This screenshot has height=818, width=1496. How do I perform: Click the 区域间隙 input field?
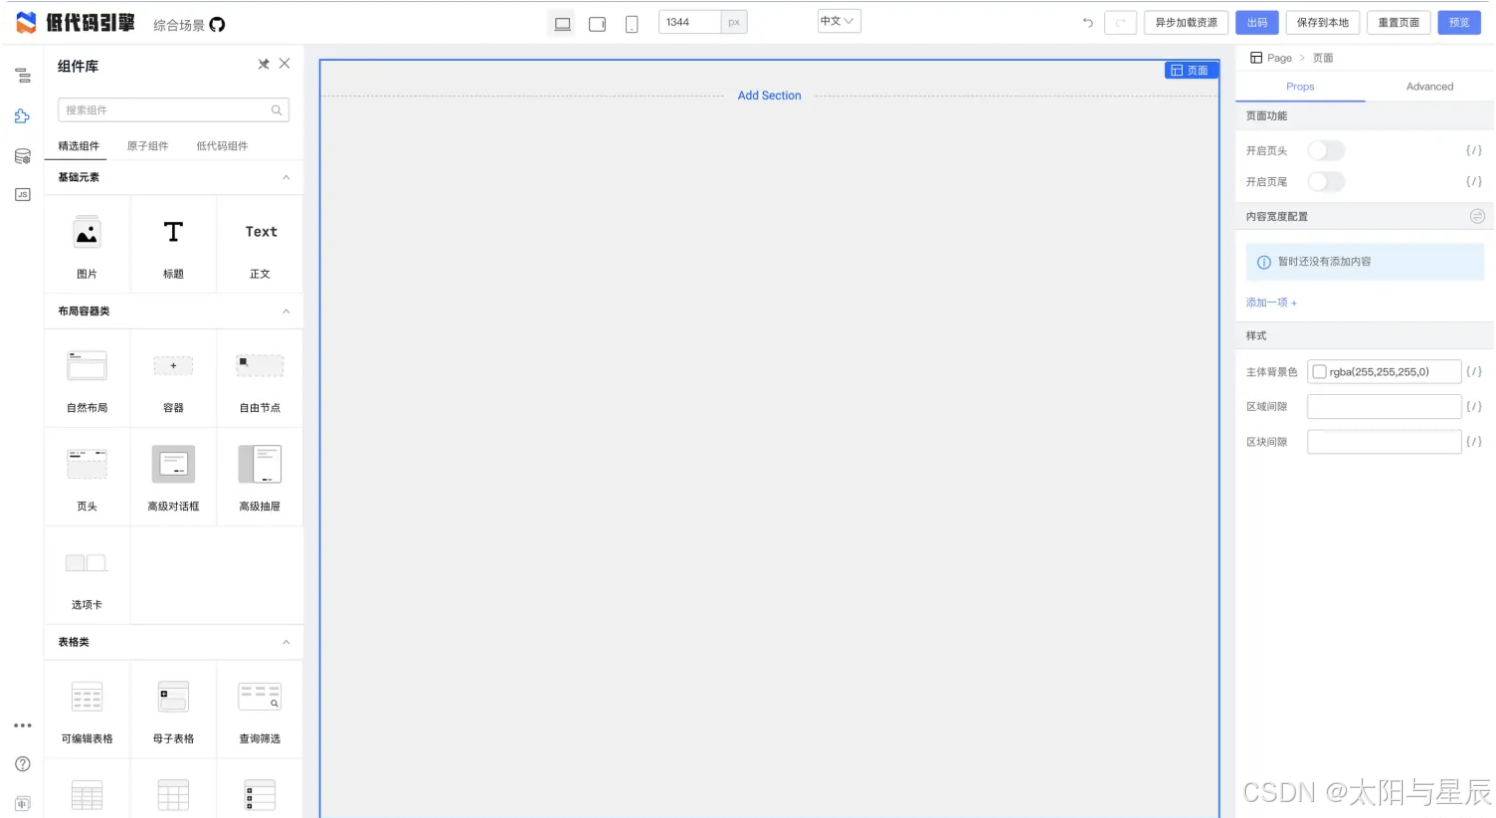[x=1384, y=407]
